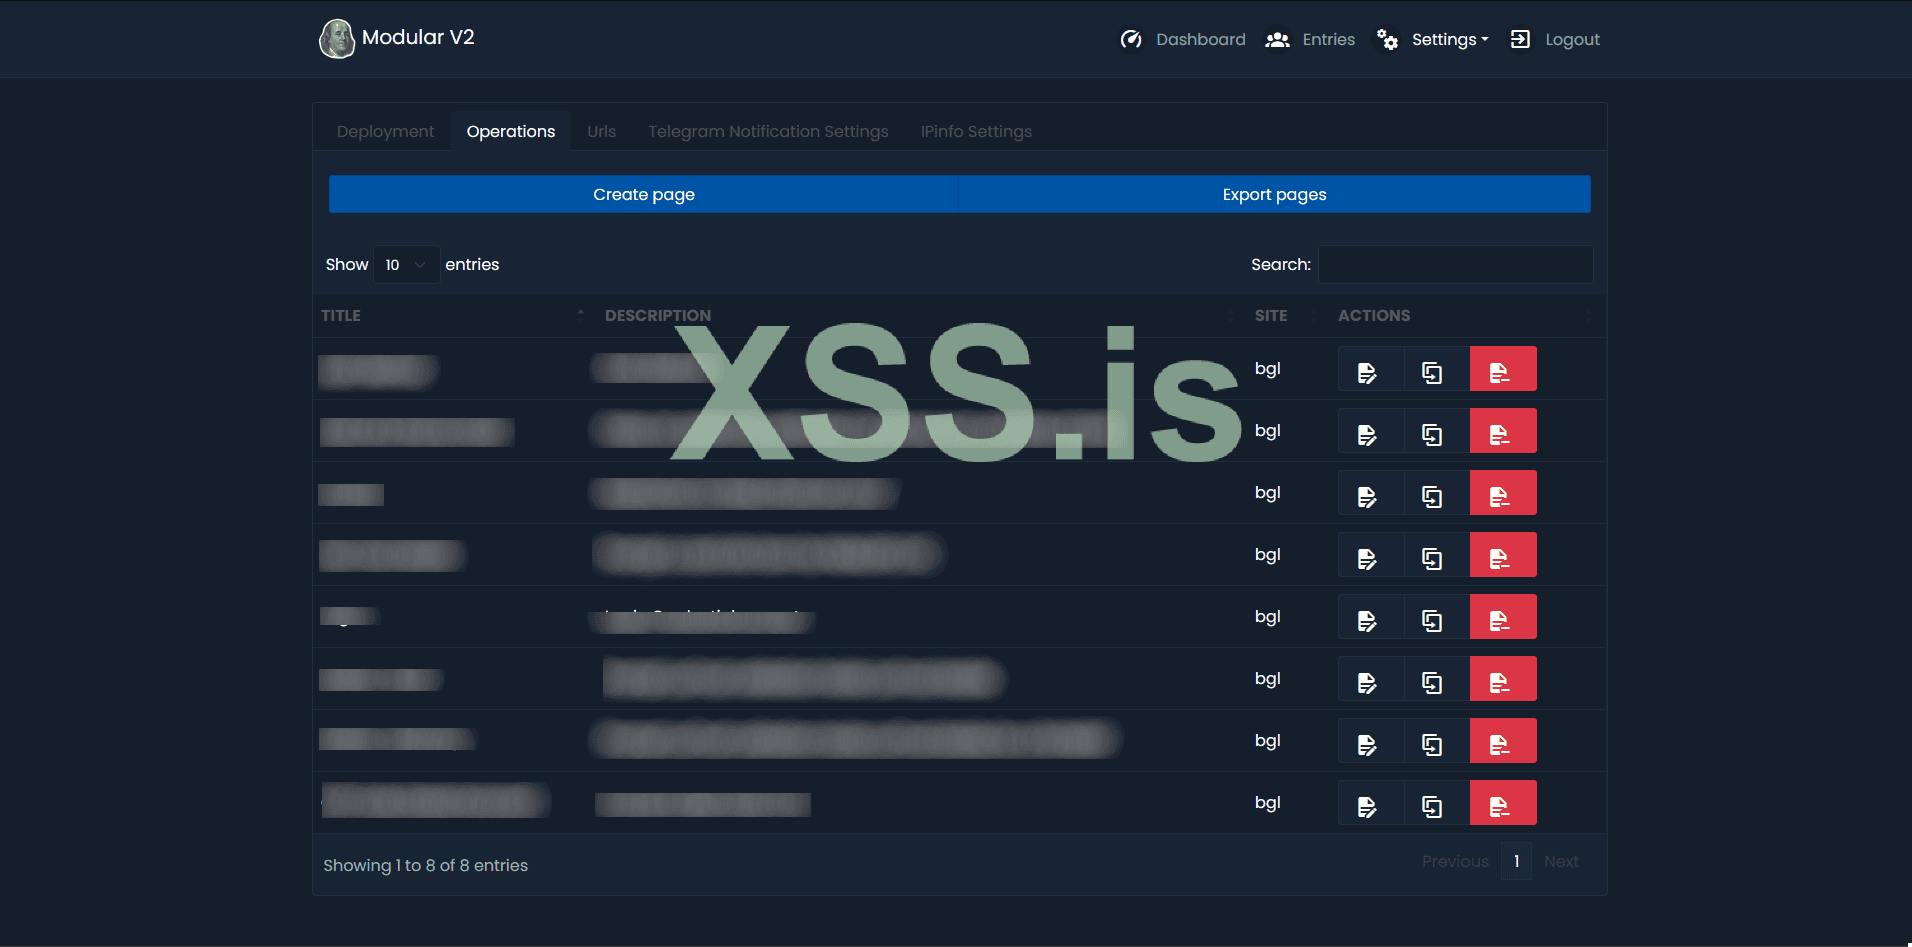
Task: Edit the page in the second table row
Action: point(1371,431)
